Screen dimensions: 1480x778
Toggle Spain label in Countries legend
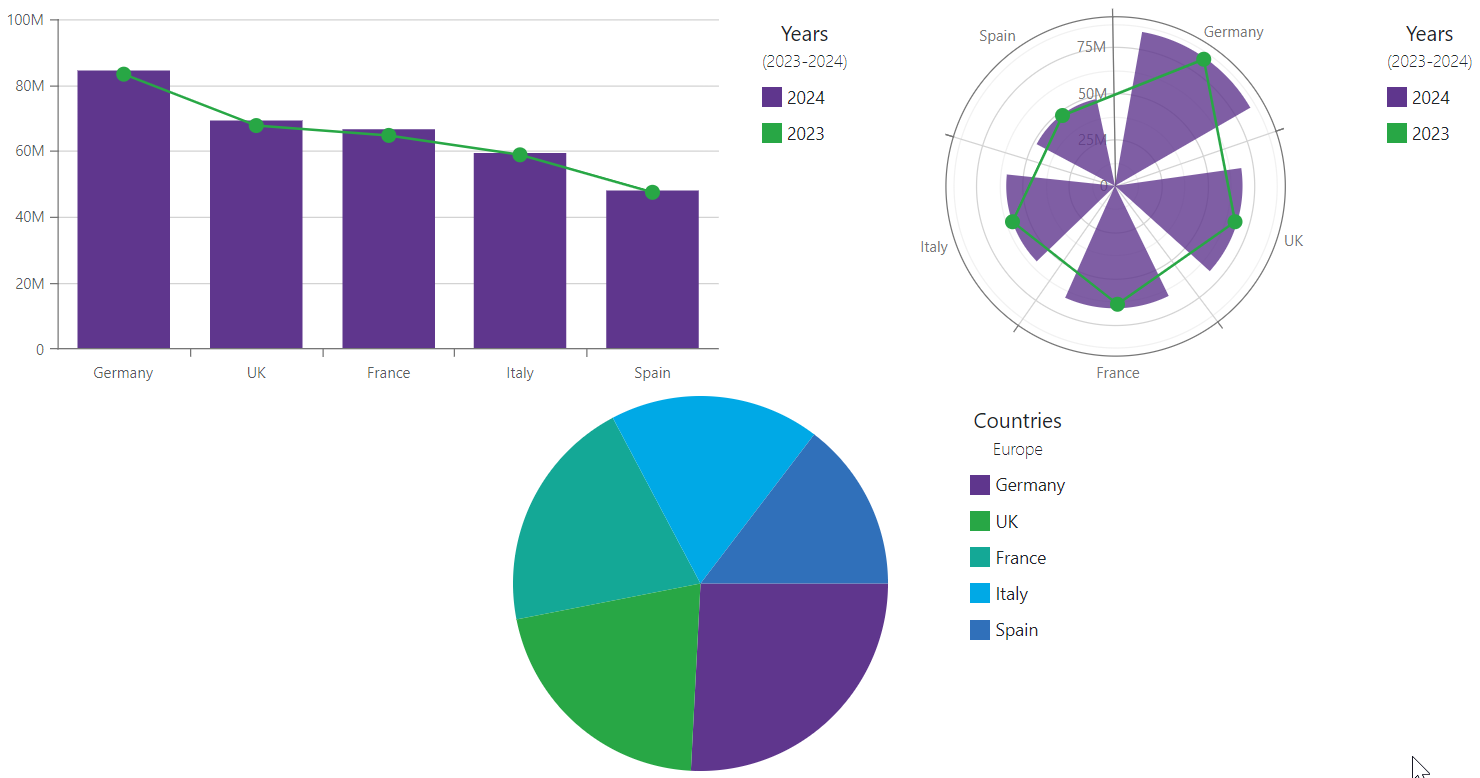(1017, 630)
